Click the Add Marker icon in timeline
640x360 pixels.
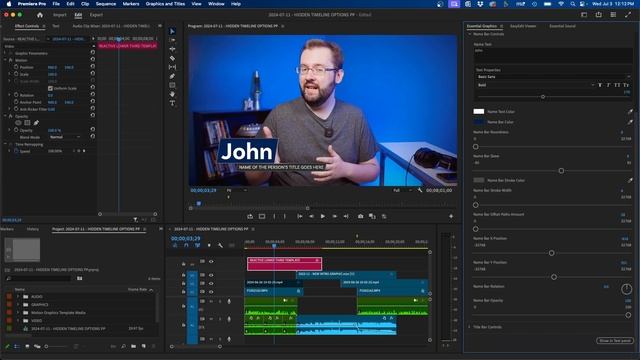(x=209, y=245)
